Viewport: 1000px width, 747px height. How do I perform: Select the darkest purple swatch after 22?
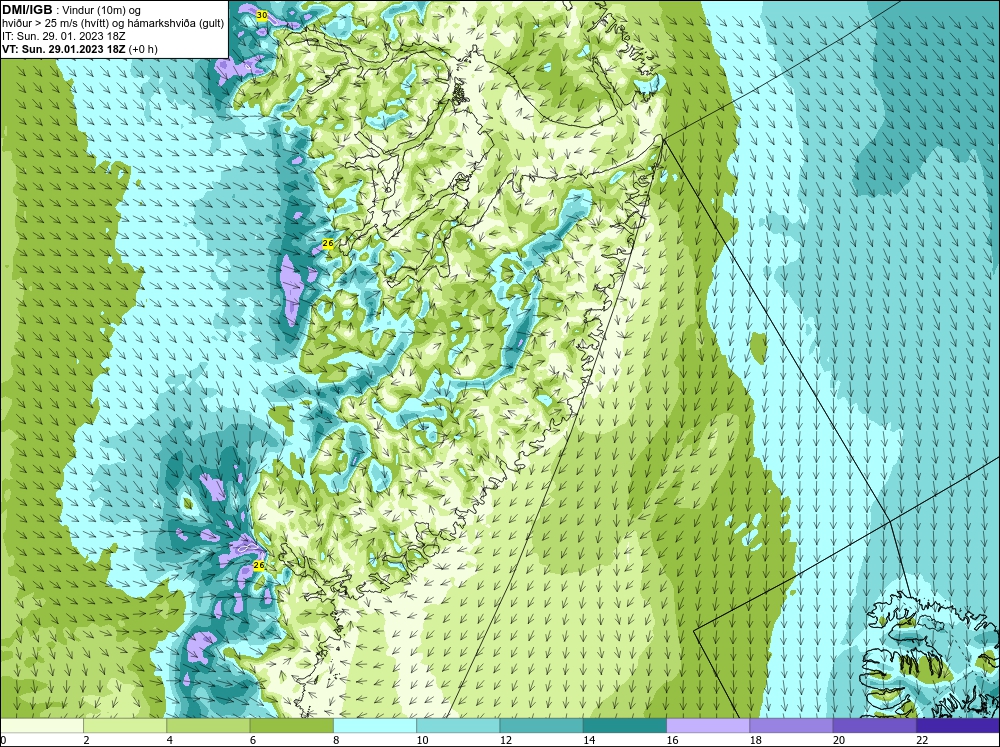coord(958,725)
